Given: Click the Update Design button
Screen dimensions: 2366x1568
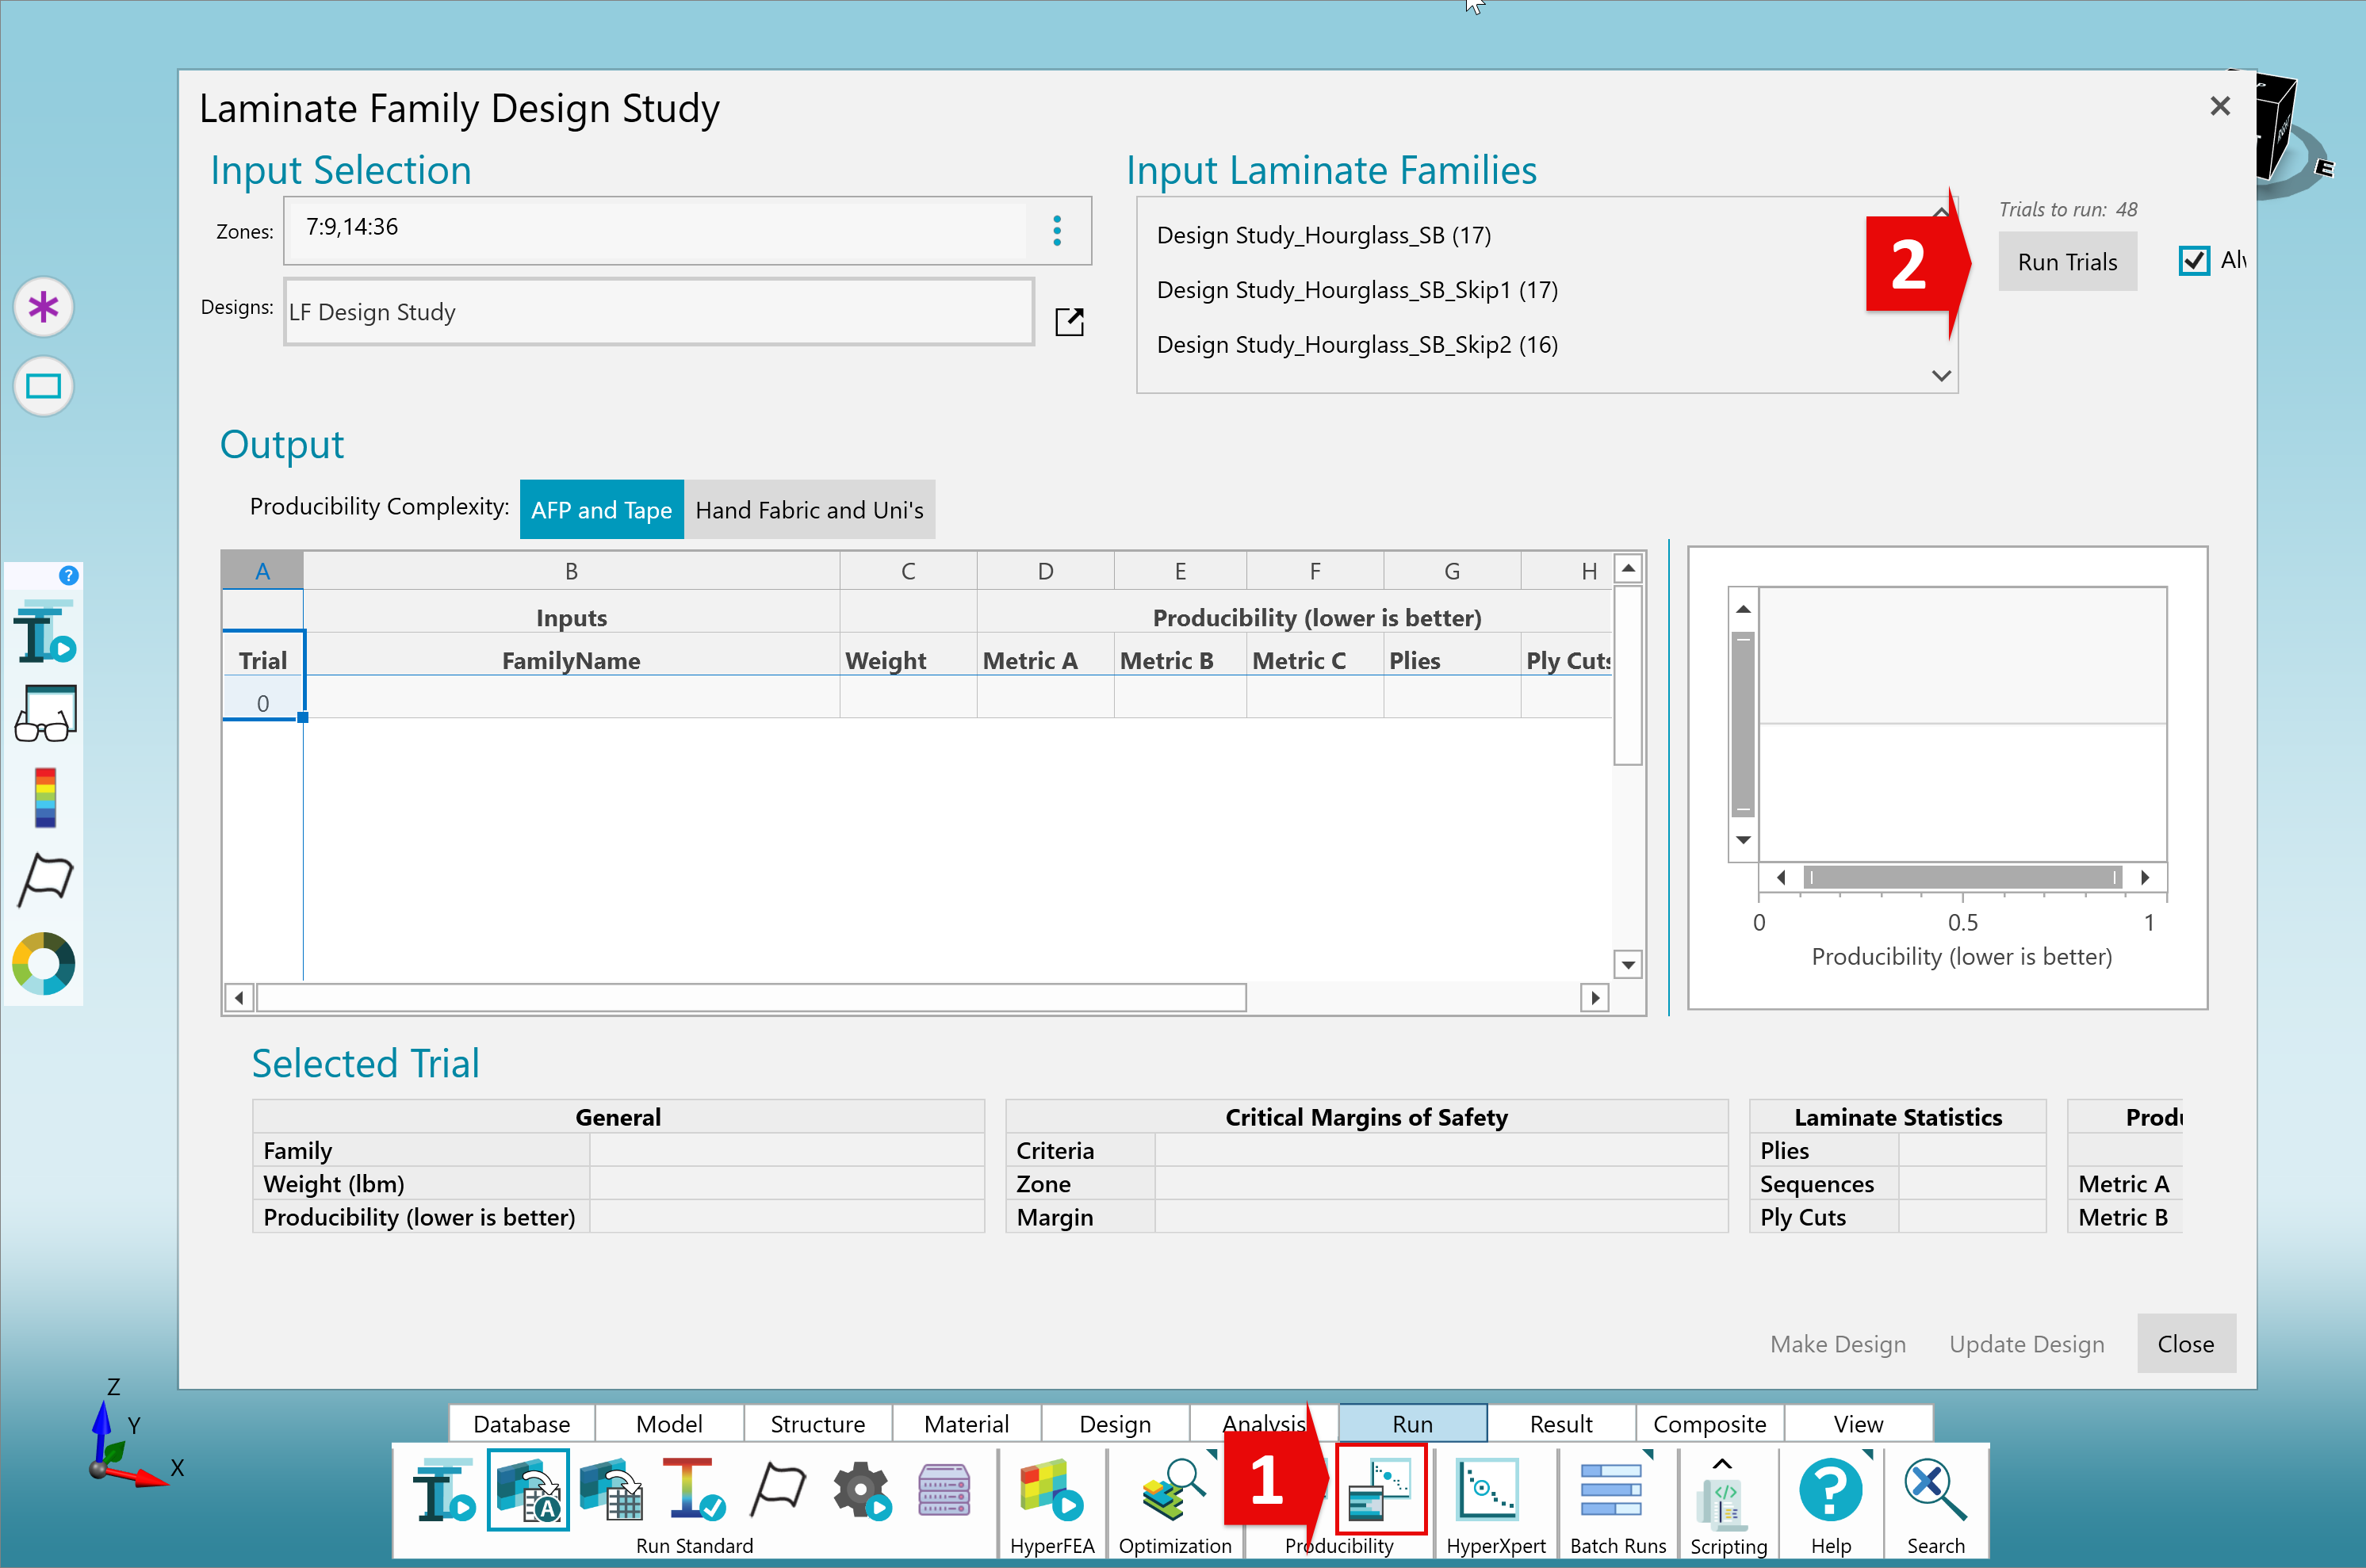Looking at the screenshot, I should point(2026,1344).
